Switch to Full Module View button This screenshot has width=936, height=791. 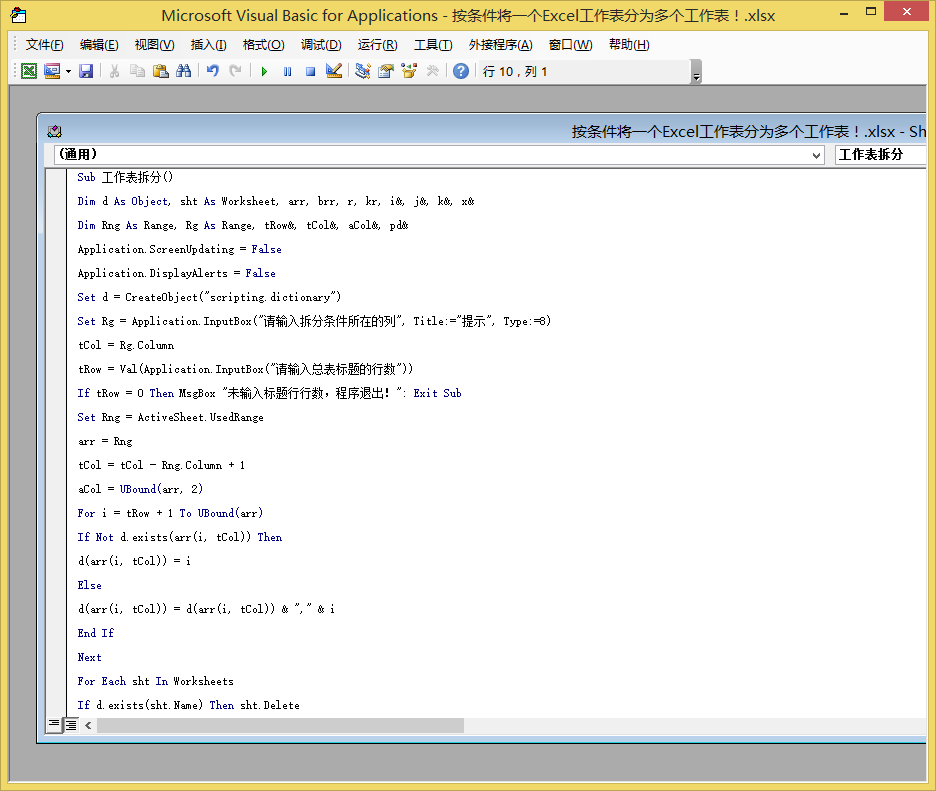(70, 725)
